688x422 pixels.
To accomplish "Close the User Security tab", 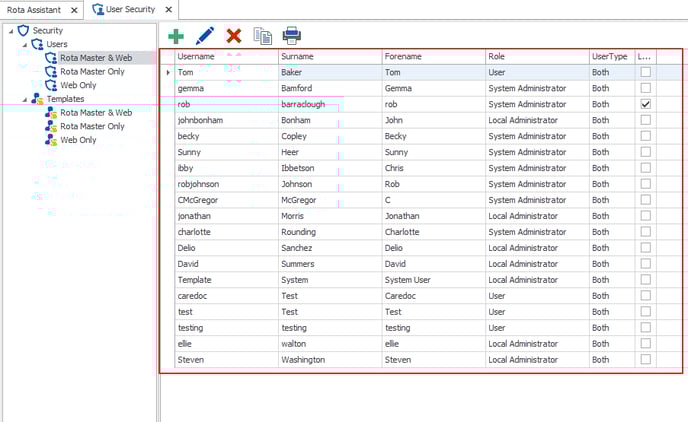I will click(x=168, y=10).
